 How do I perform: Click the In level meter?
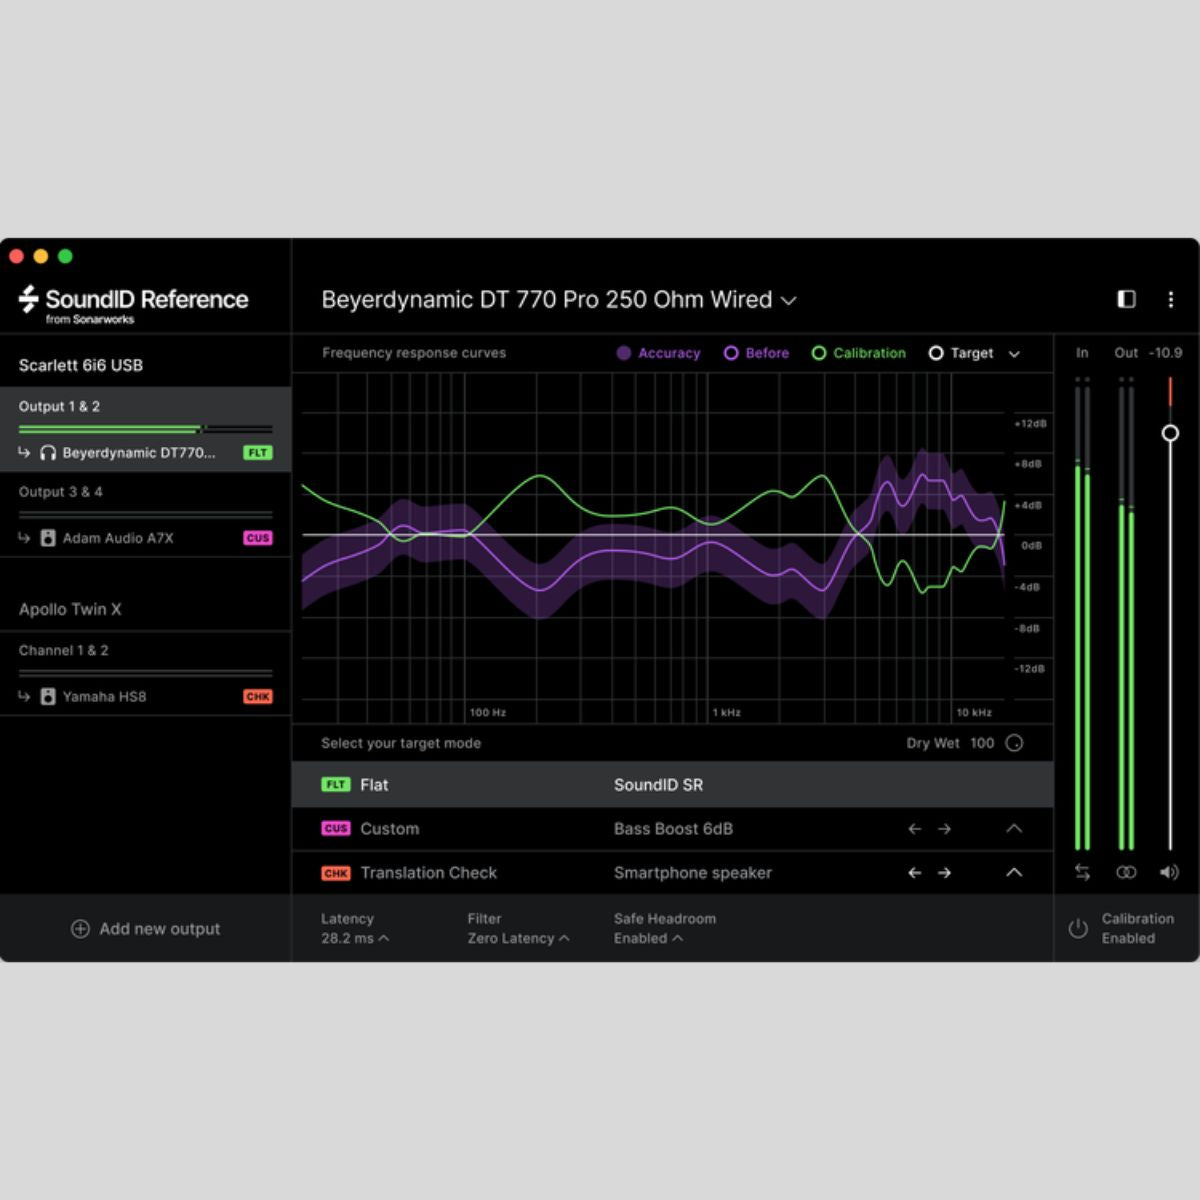[x=1082, y=615]
